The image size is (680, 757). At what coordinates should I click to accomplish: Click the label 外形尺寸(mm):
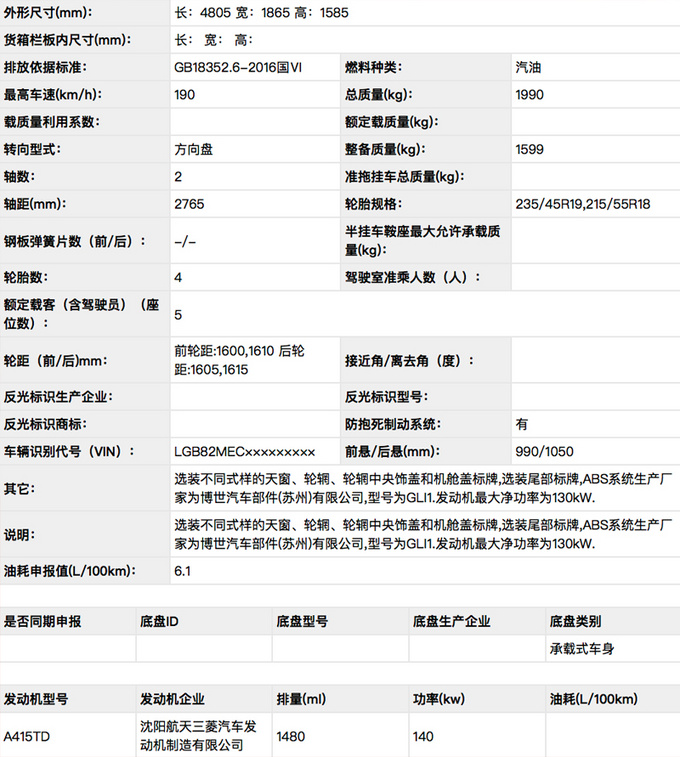[x=48, y=13]
